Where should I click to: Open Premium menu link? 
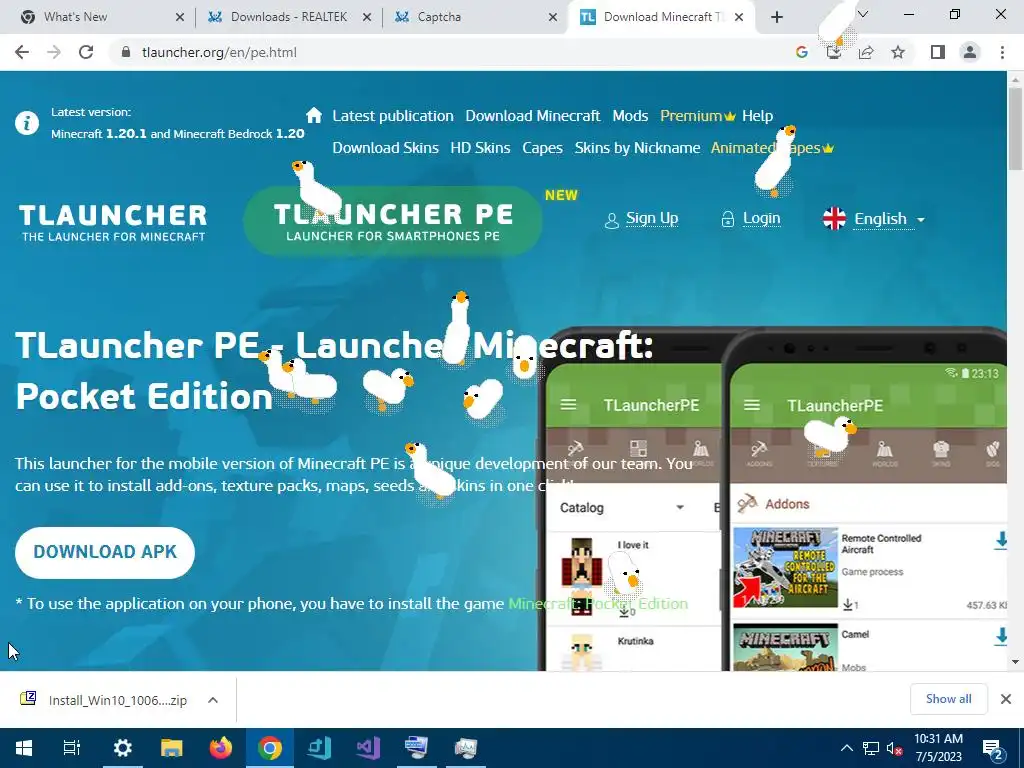(x=698, y=116)
